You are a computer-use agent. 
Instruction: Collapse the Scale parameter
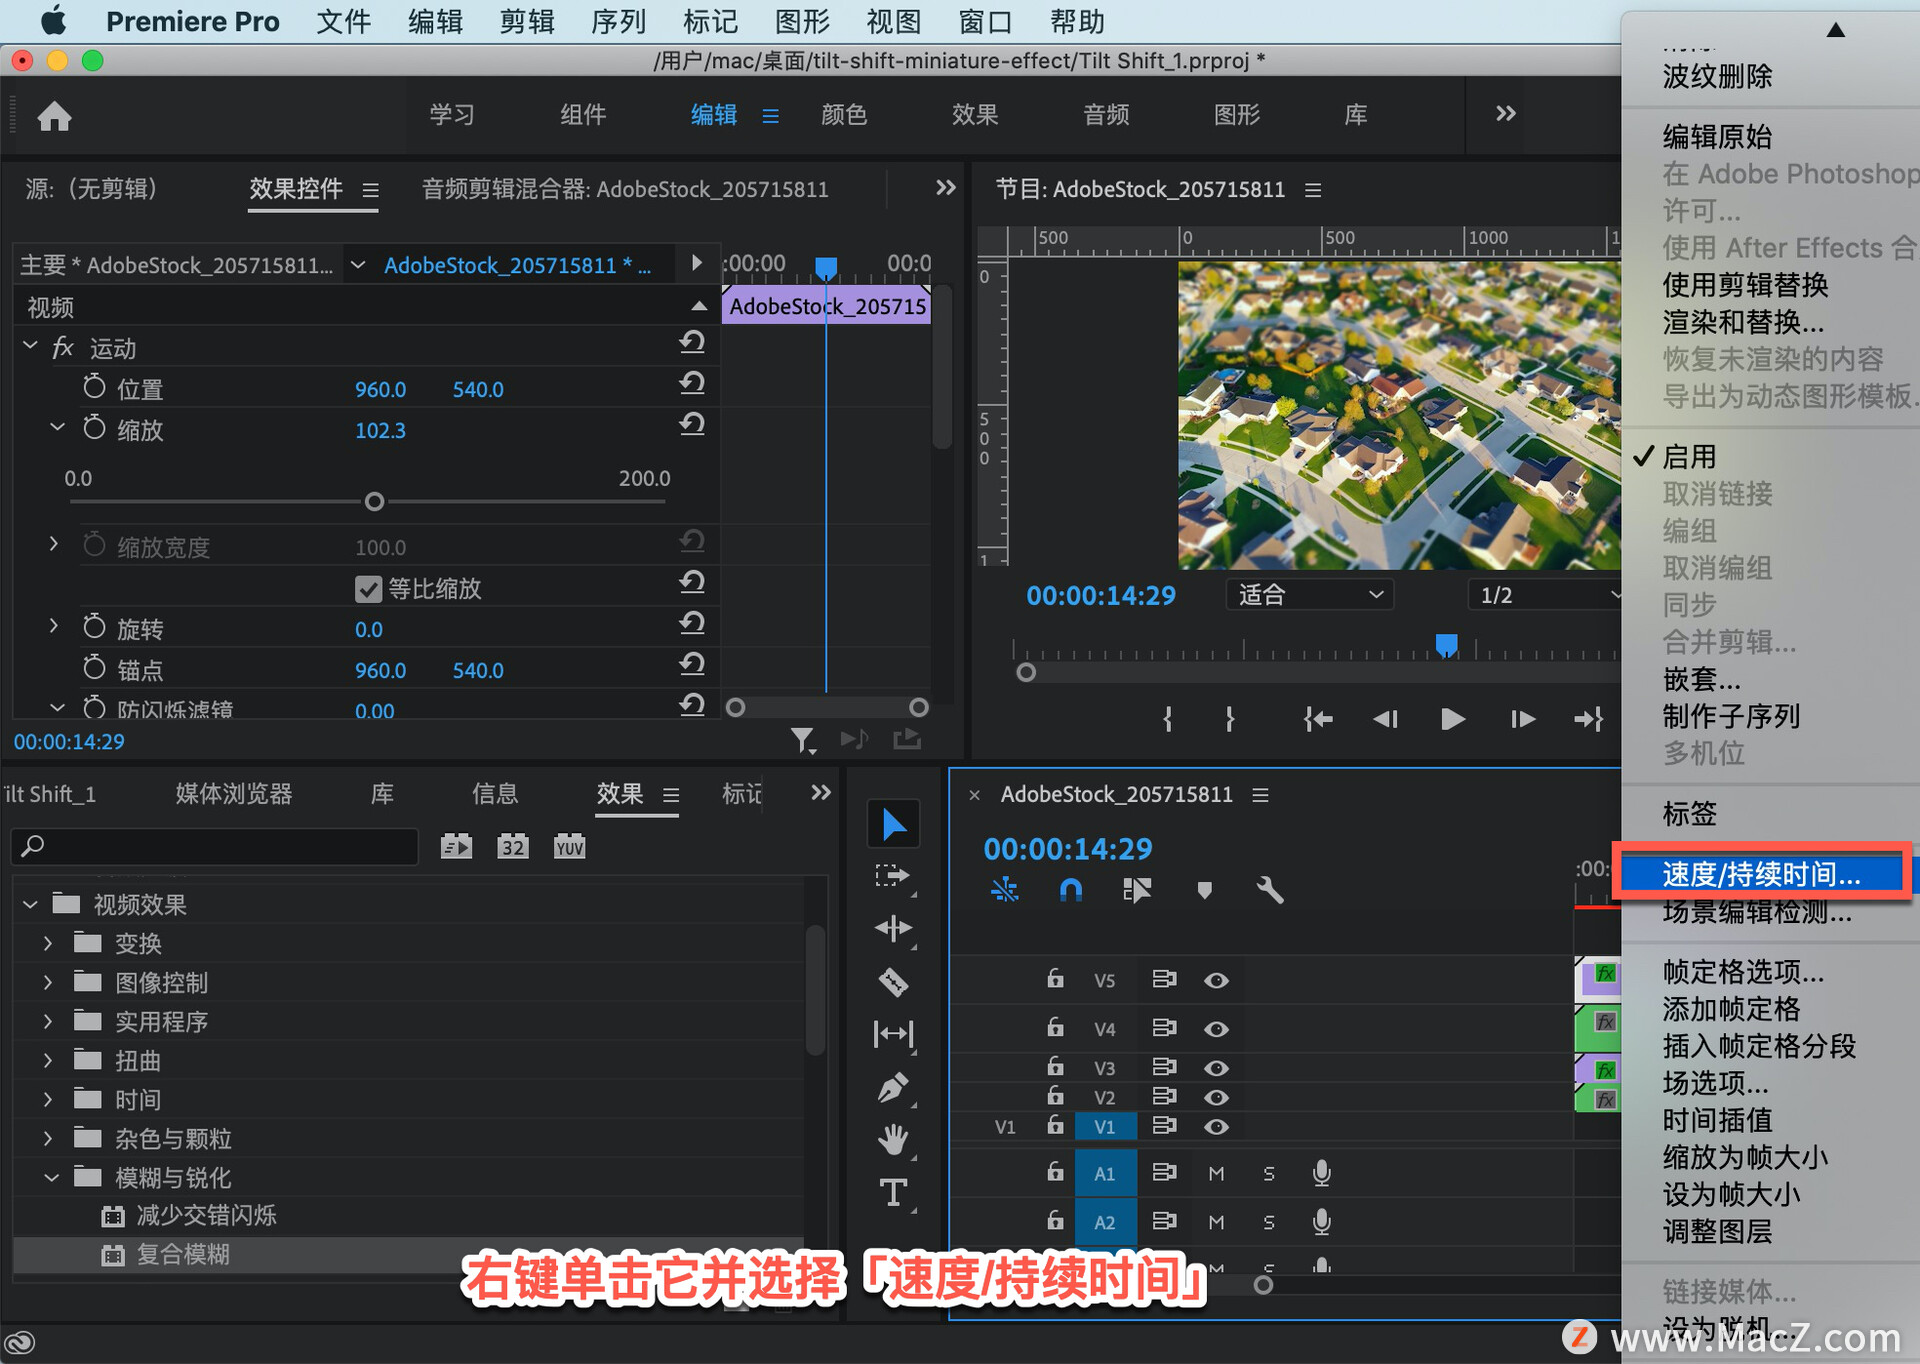pos(58,428)
